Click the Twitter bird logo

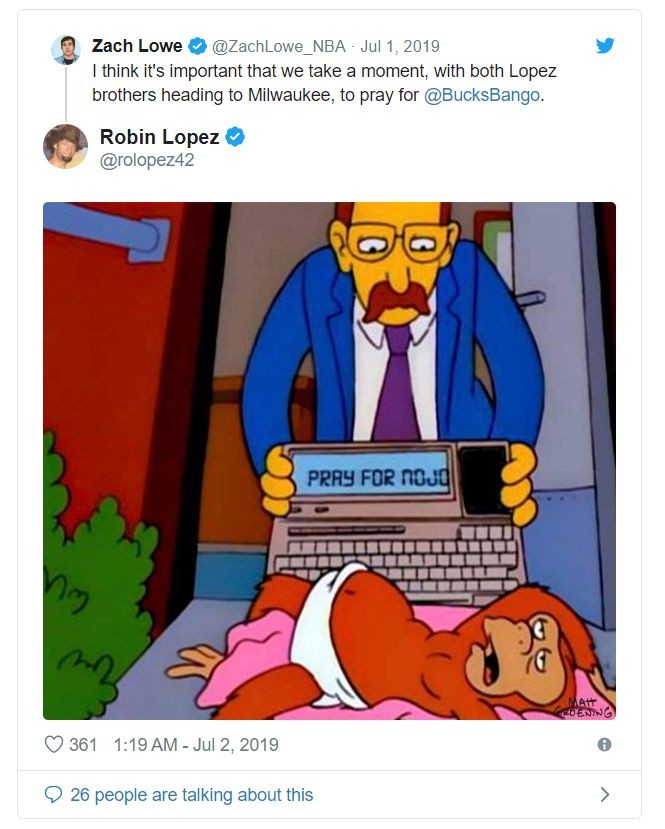coord(605,45)
